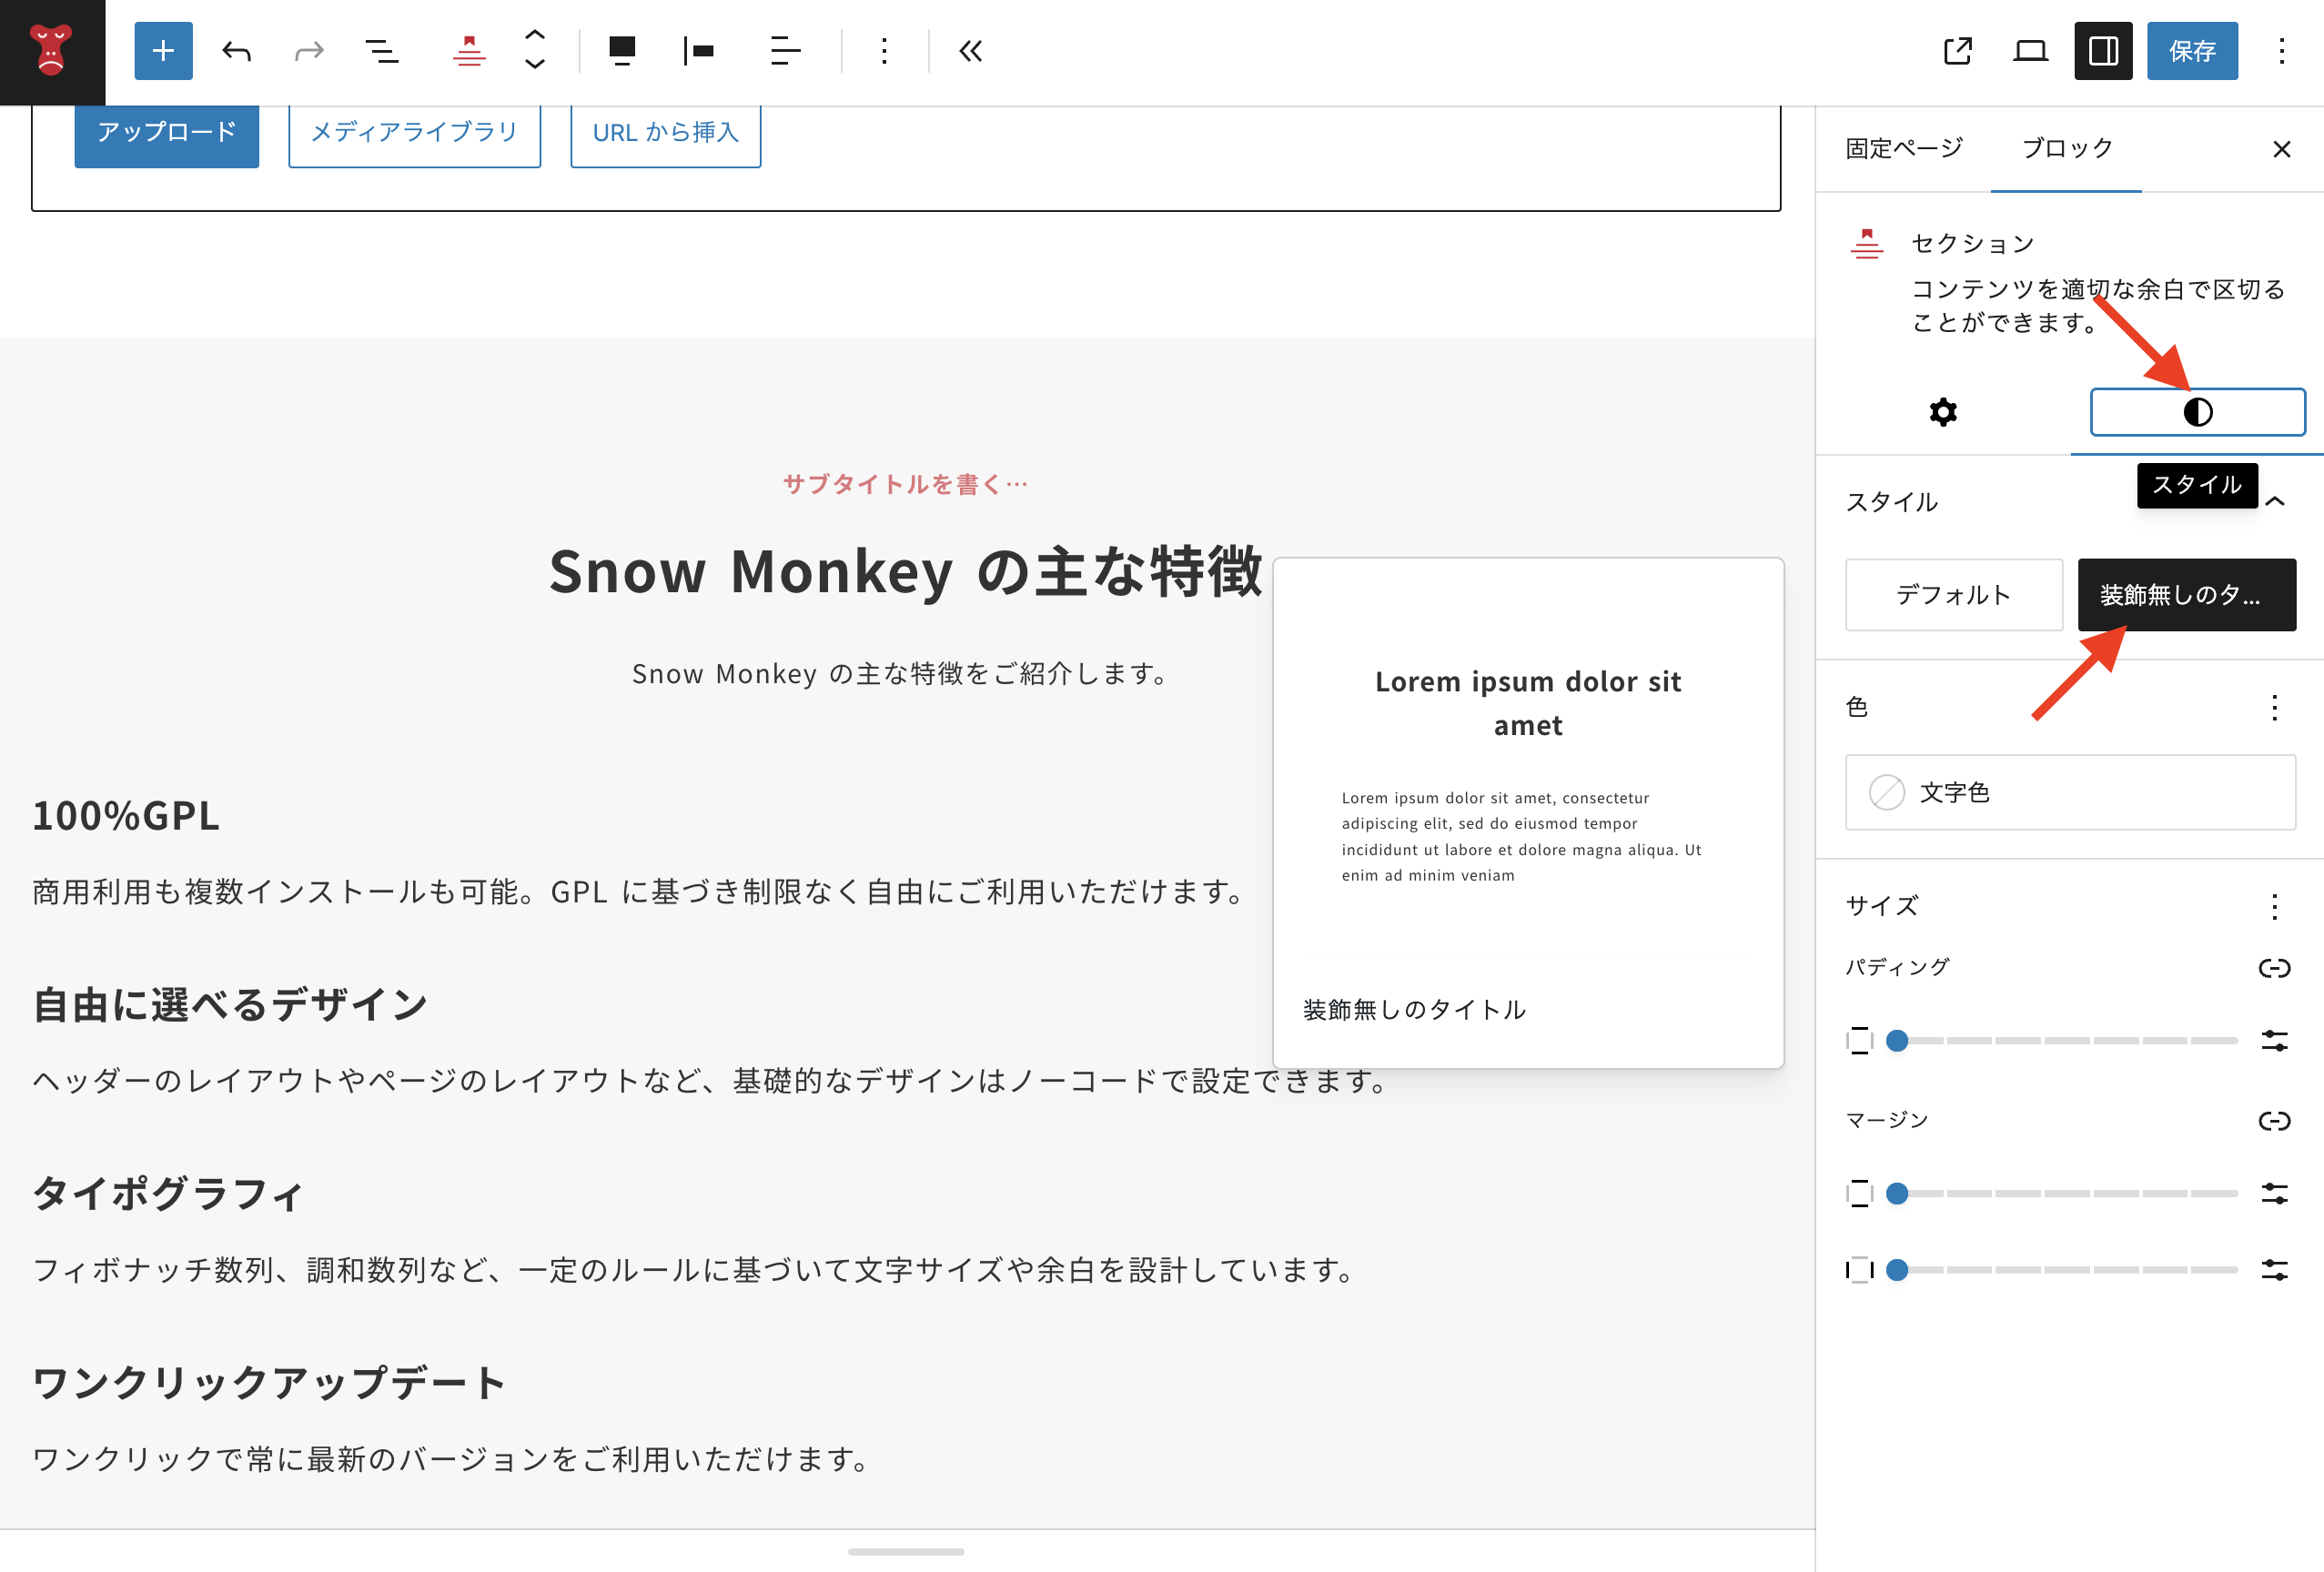Click the ワンクリックアップデート heading
This screenshot has height=1572, width=2324.
(269, 1382)
